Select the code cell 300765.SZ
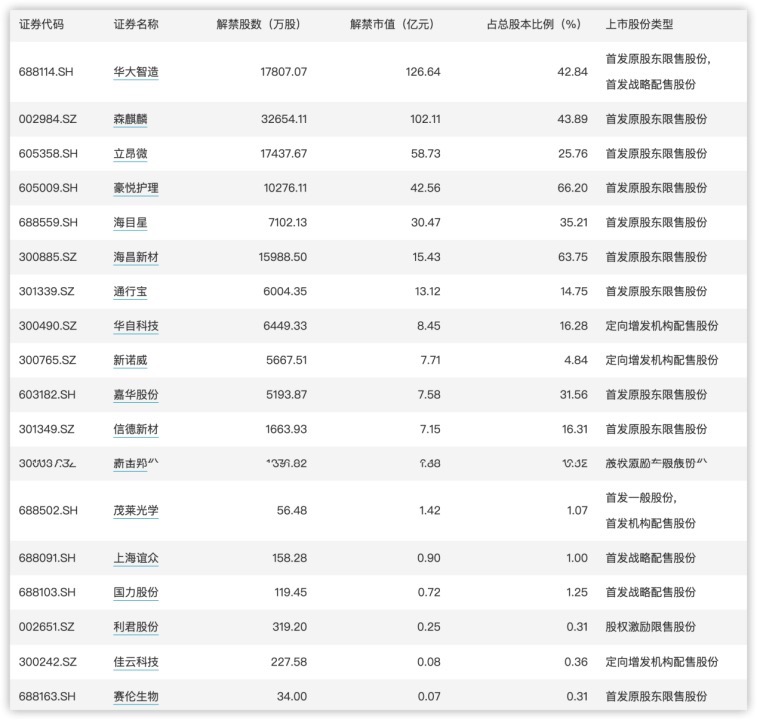This screenshot has height=720, width=757. tap(47, 360)
